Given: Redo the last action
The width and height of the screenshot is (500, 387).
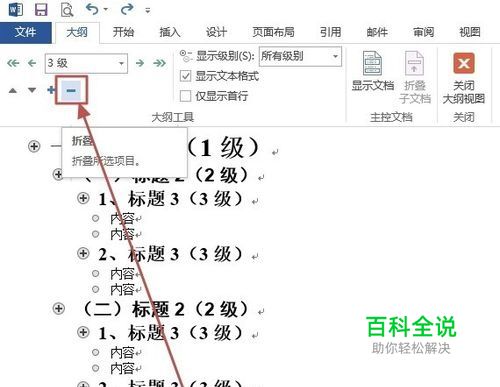Looking at the screenshot, I should (127, 9).
